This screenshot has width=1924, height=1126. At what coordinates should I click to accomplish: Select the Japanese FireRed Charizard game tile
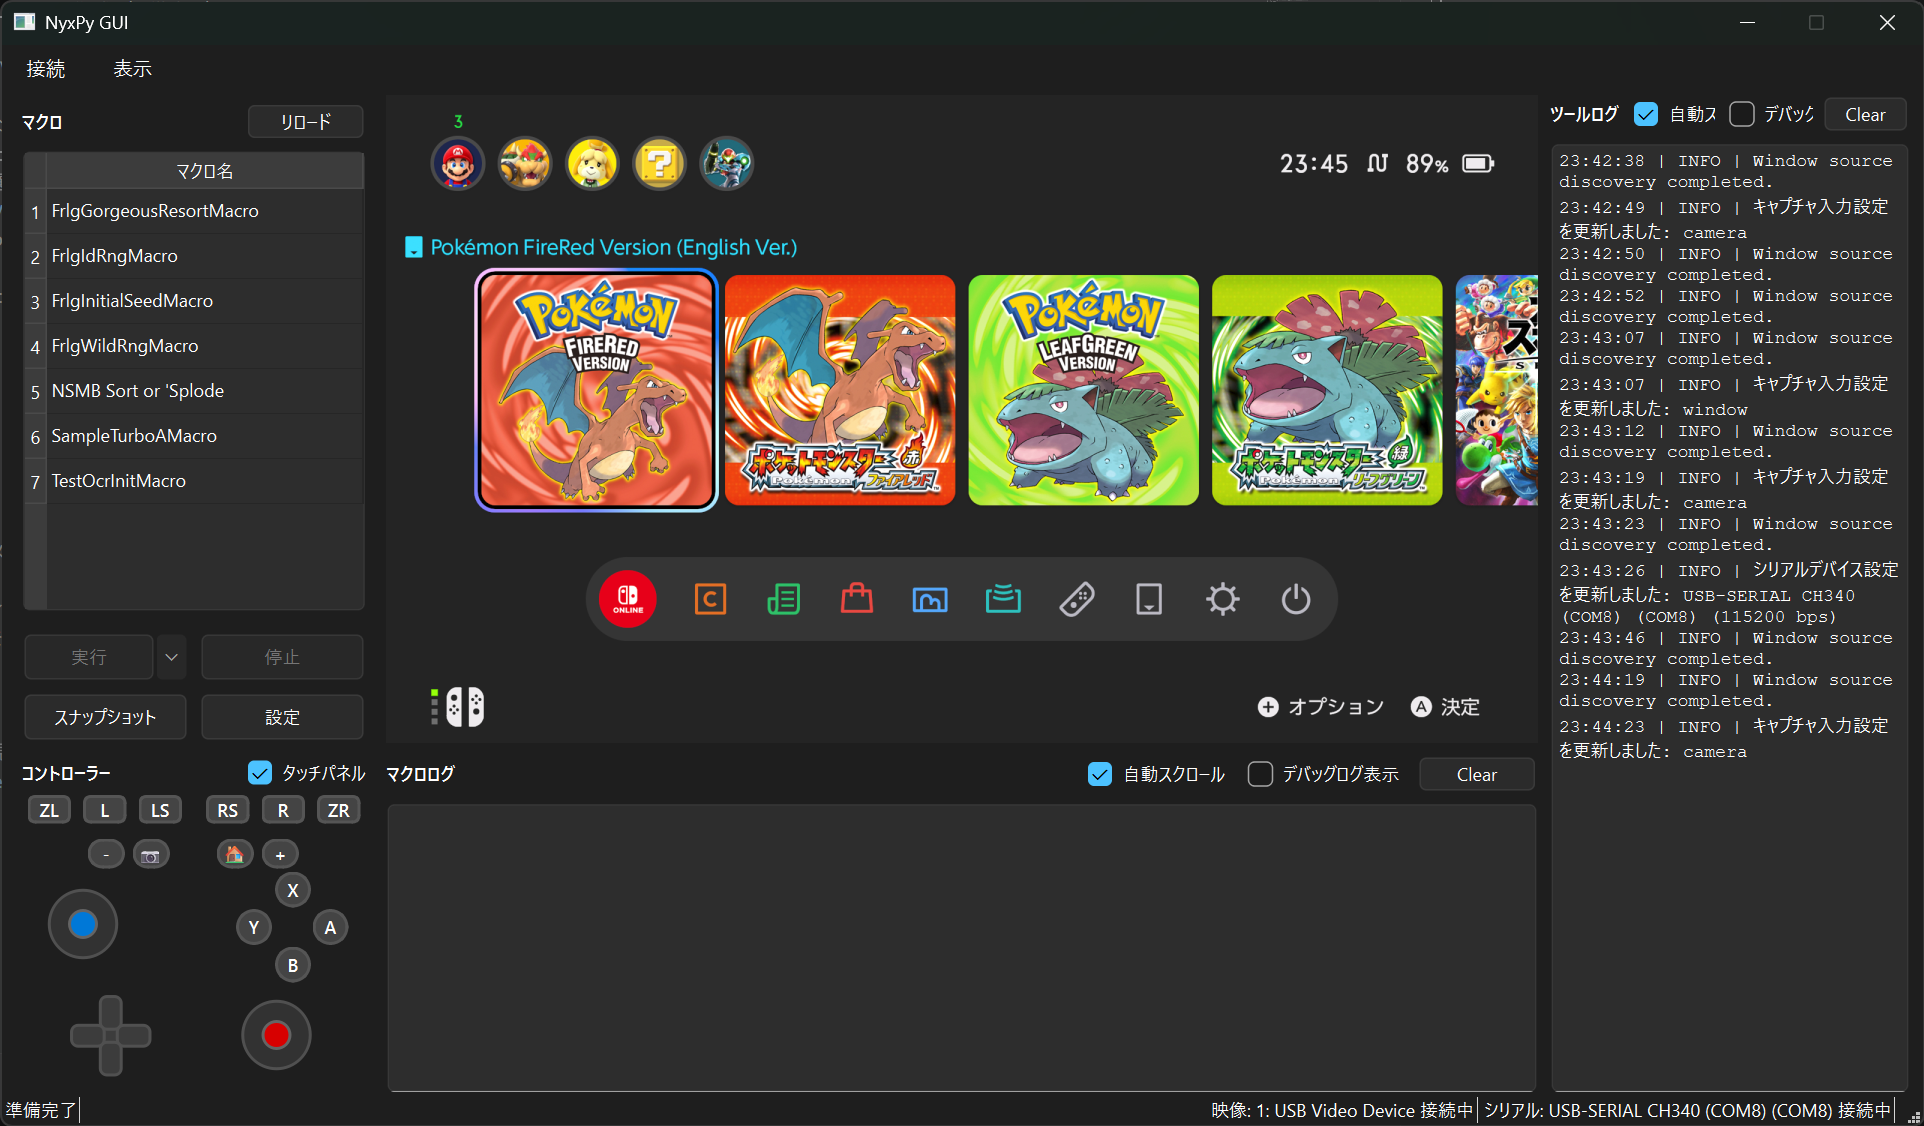tap(840, 390)
